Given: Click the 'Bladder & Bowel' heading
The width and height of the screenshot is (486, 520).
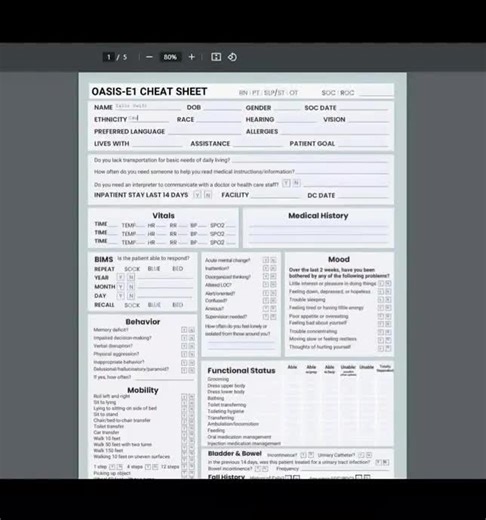Looking at the screenshot, I should [x=235, y=454].
